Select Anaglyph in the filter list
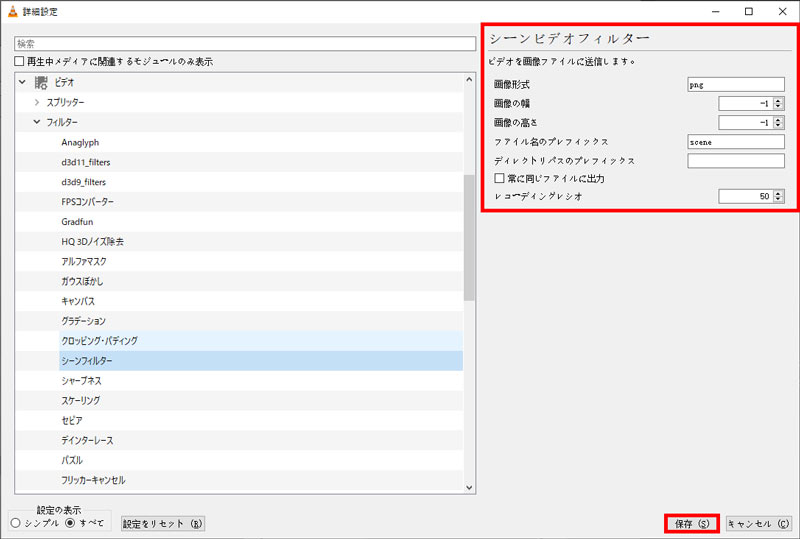The width and height of the screenshot is (800, 539). (80, 142)
